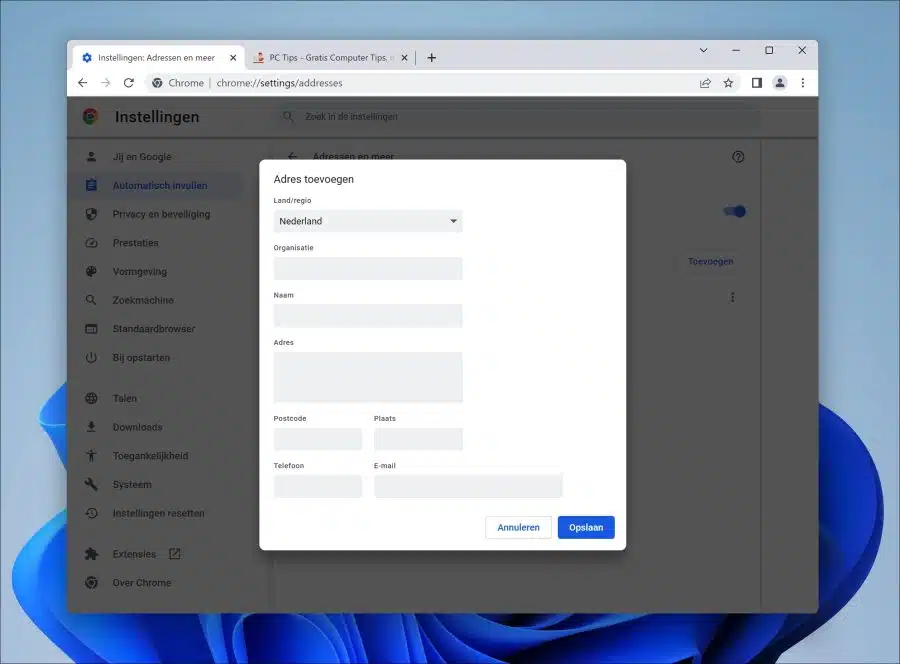900x664 pixels.
Task: Select Automatisch invullen in sidebar
Action: (160, 185)
